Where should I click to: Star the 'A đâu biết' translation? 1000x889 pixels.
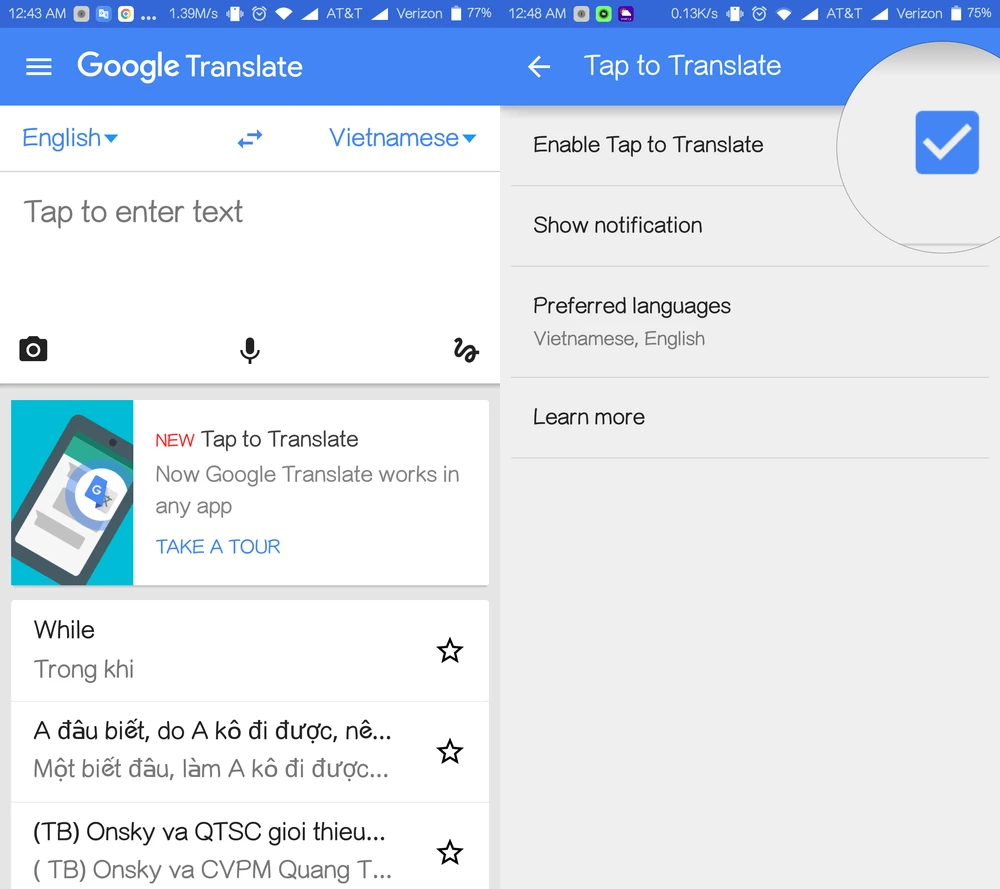450,751
